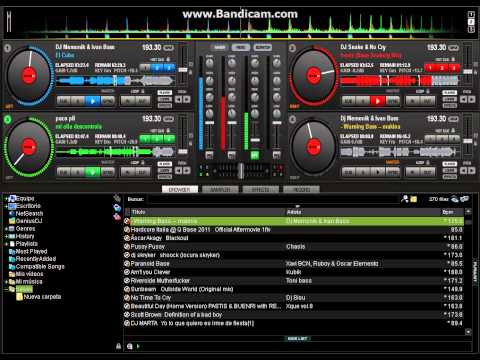This screenshot has height=360, width=480.
Task: Toggle key lock next to deck 1 BPM
Action: tap(168, 48)
